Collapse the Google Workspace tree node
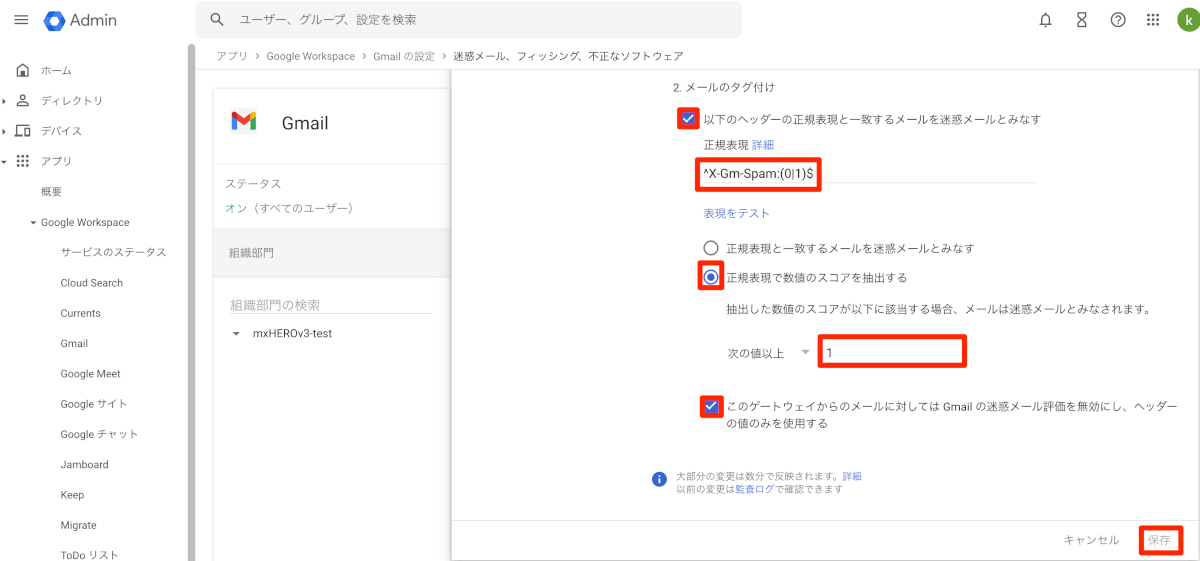 tap(33, 222)
